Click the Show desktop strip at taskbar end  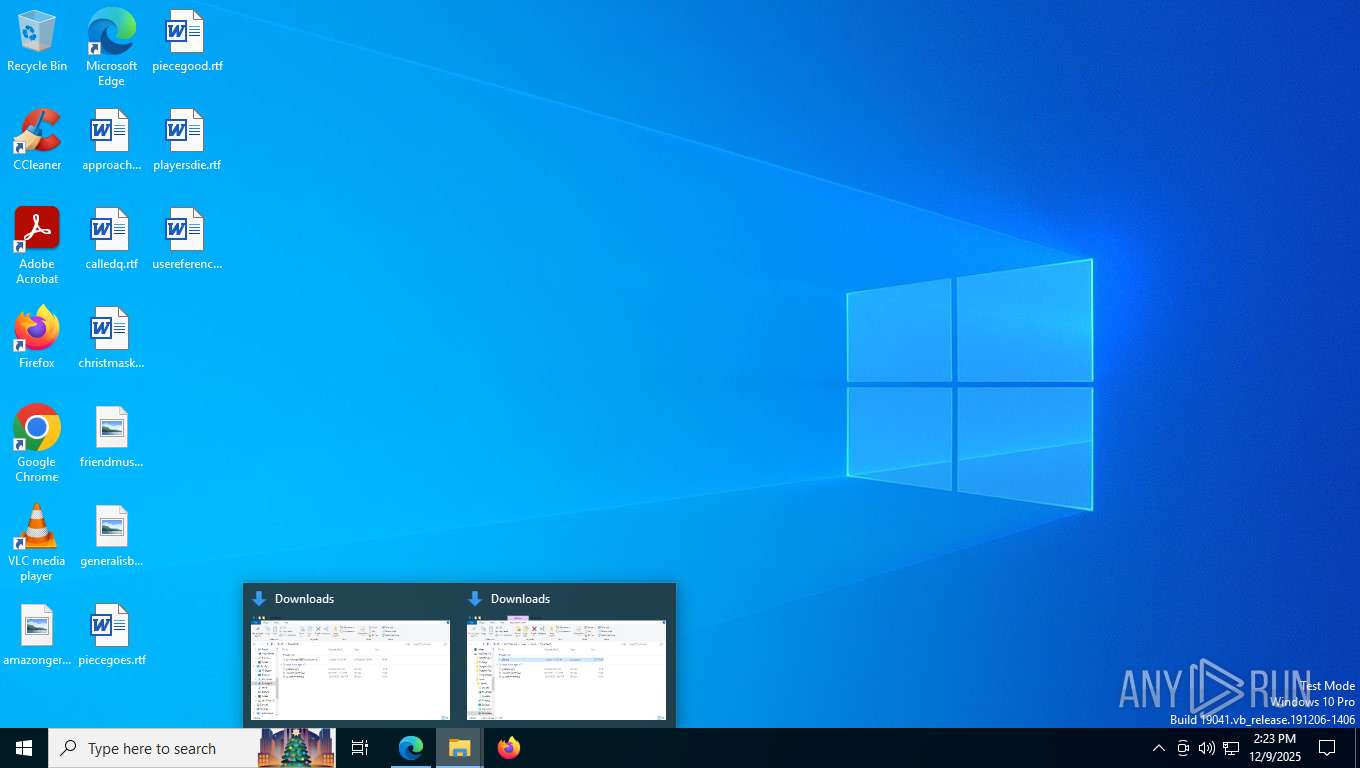(1357, 748)
